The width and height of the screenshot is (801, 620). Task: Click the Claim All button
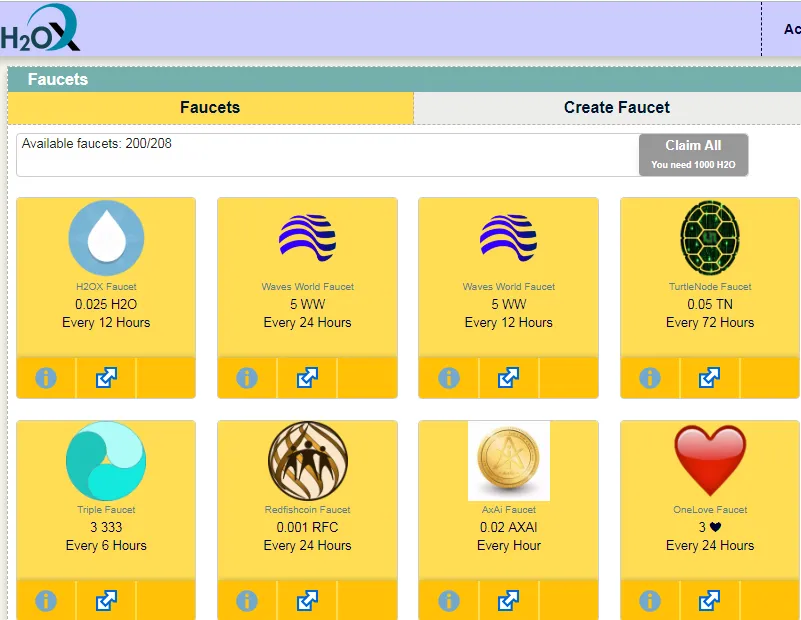click(x=693, y=155)
